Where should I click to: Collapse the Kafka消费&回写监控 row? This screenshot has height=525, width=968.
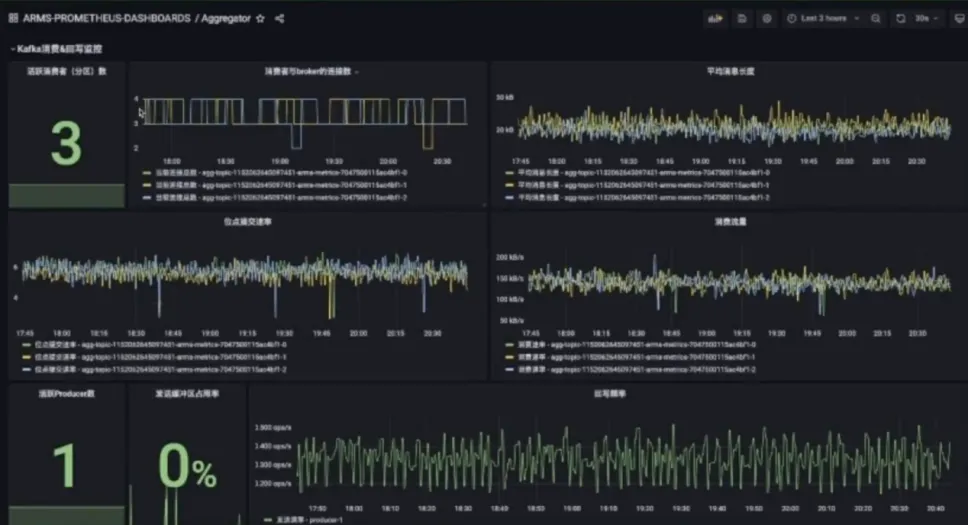click(x=56, y=49)
